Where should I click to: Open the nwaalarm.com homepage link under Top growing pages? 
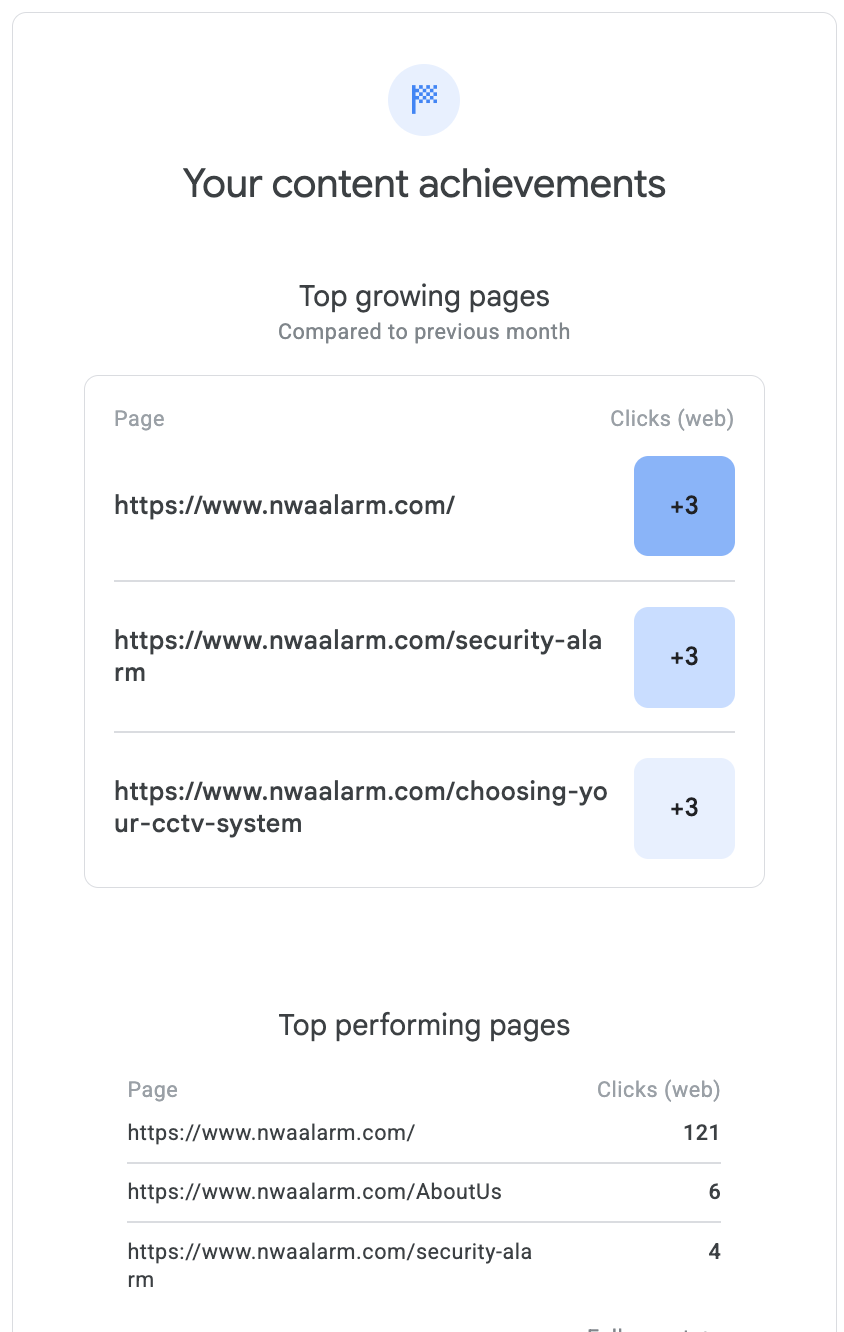point(285,506)
